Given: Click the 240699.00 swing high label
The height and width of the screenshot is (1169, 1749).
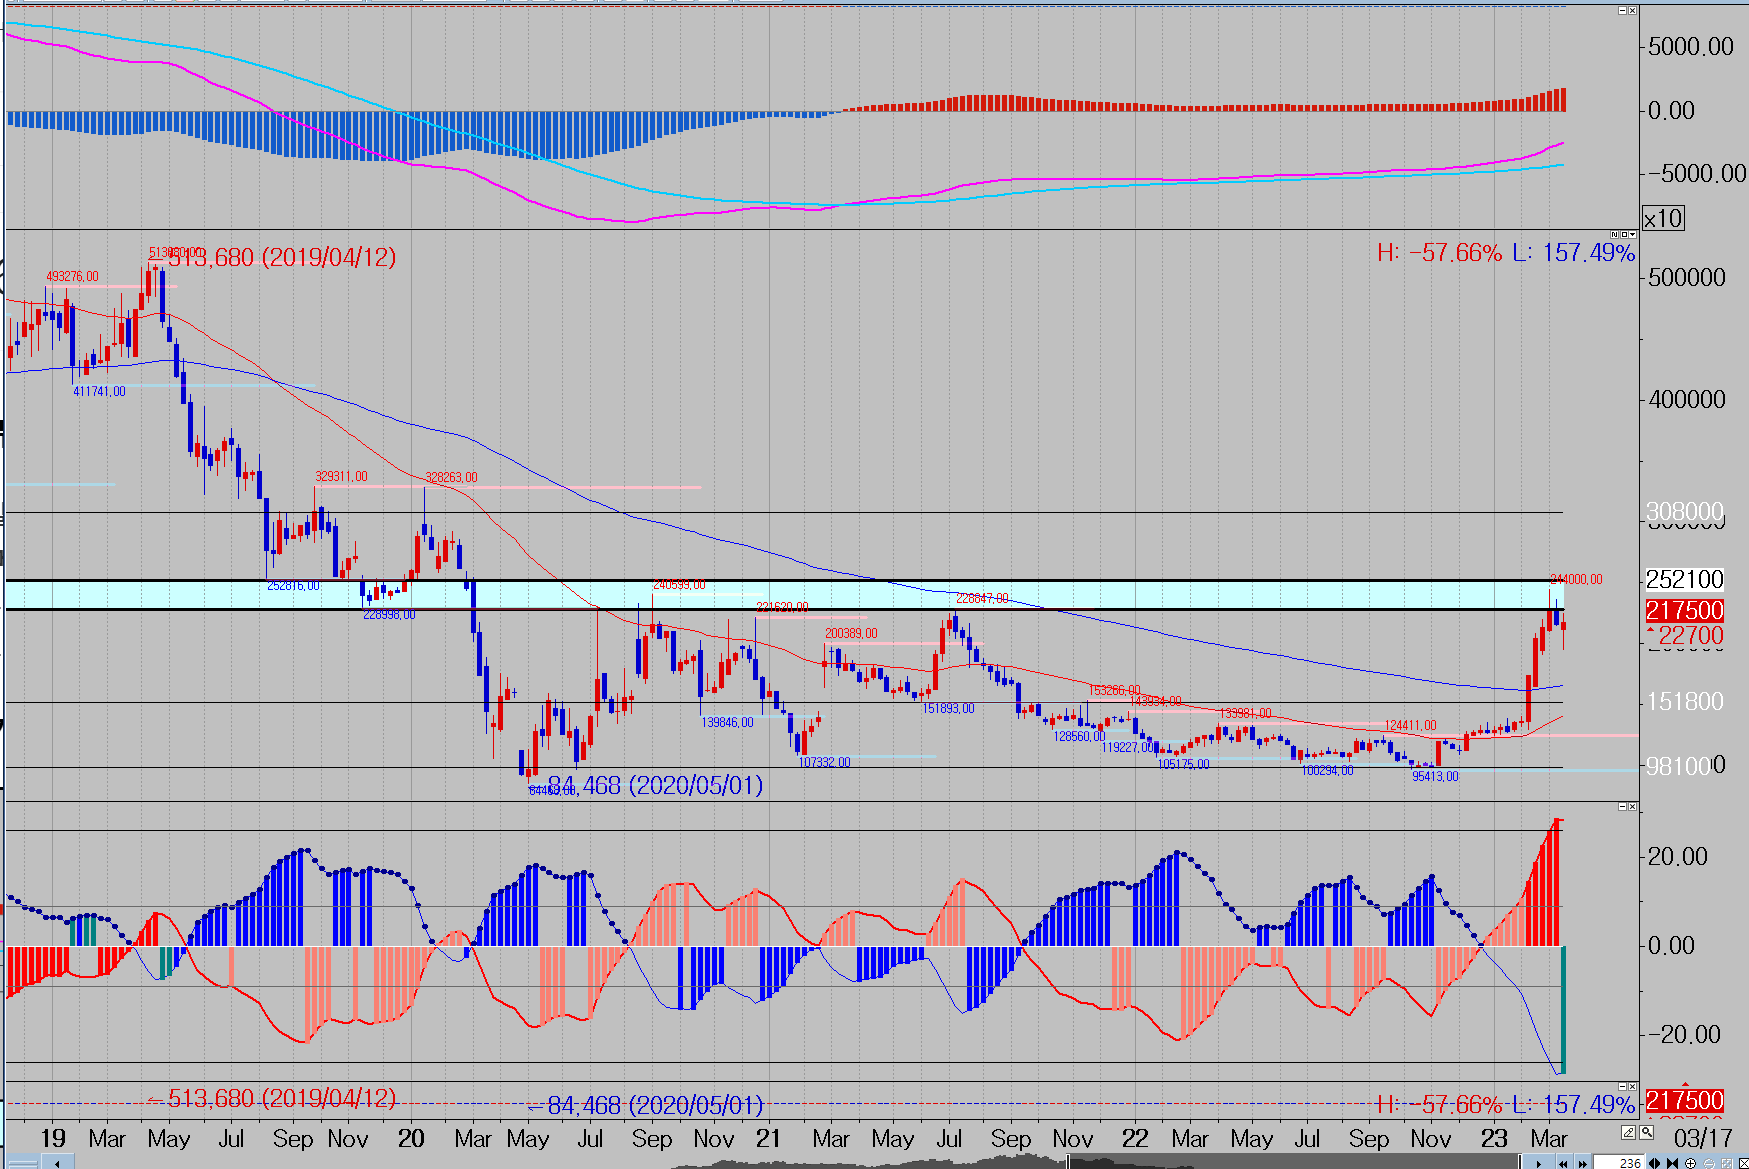Looking at the screenshot, I should coord(679,585).
